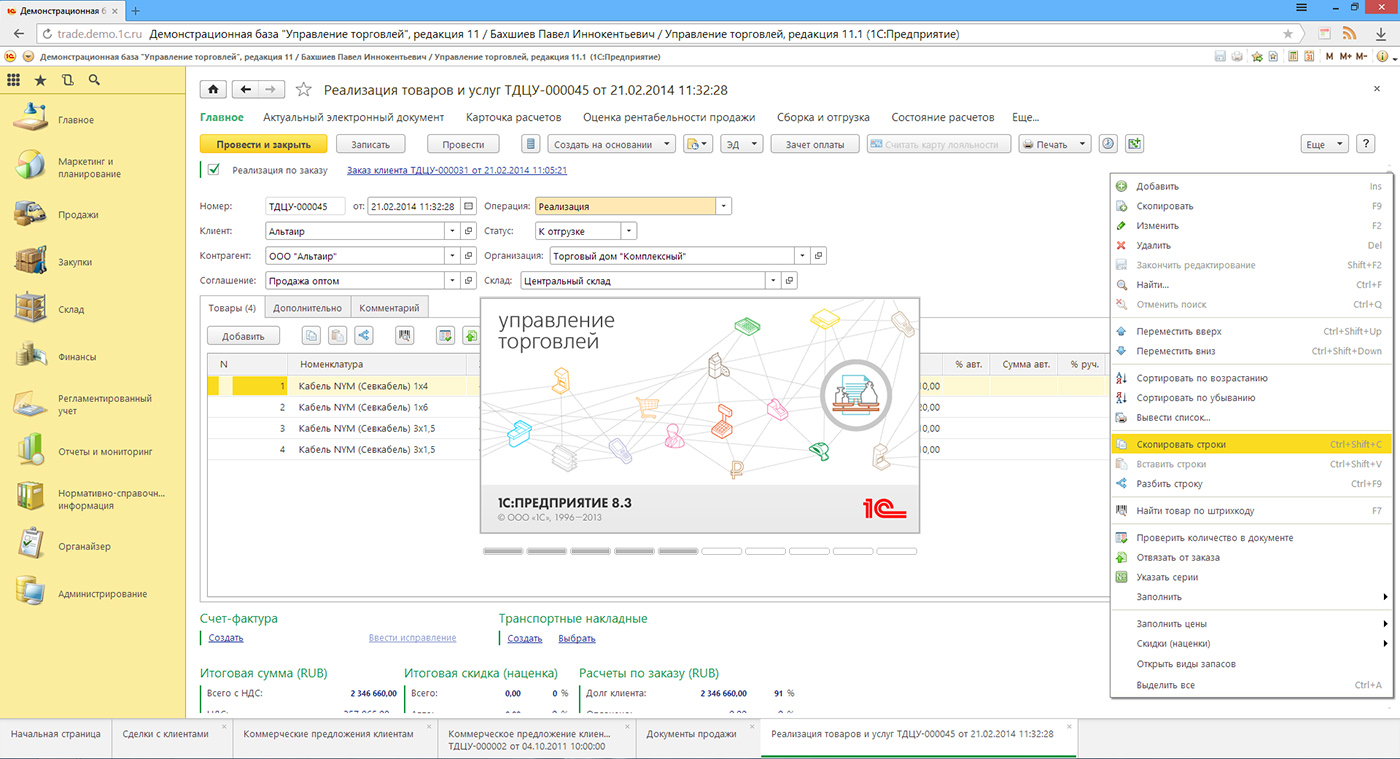Expand Заполнить submenu in context menu

1250,597
